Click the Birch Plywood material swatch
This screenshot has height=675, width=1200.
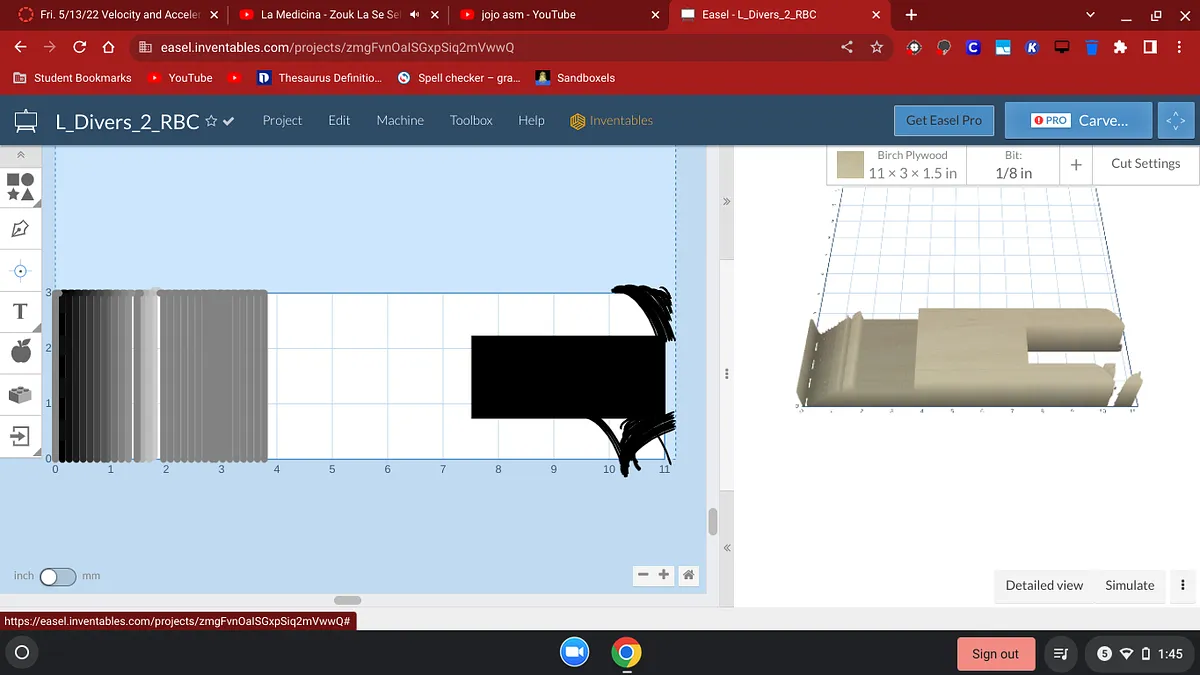pyautogui.click(x=851, y=165)
